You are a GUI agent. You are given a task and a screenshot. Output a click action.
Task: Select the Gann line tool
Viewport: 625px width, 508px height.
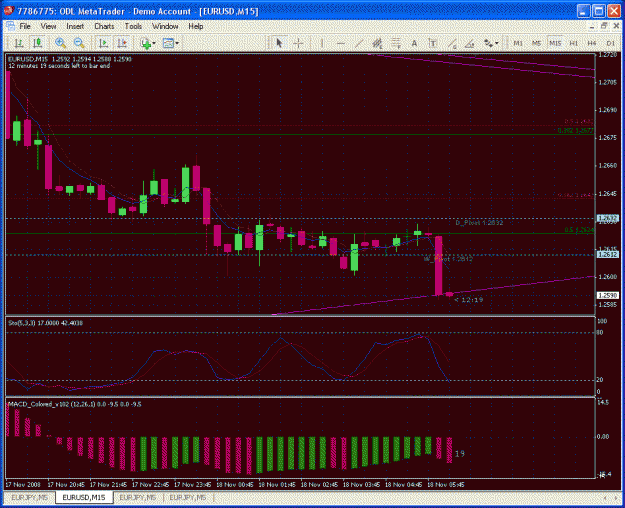point(452,43)
